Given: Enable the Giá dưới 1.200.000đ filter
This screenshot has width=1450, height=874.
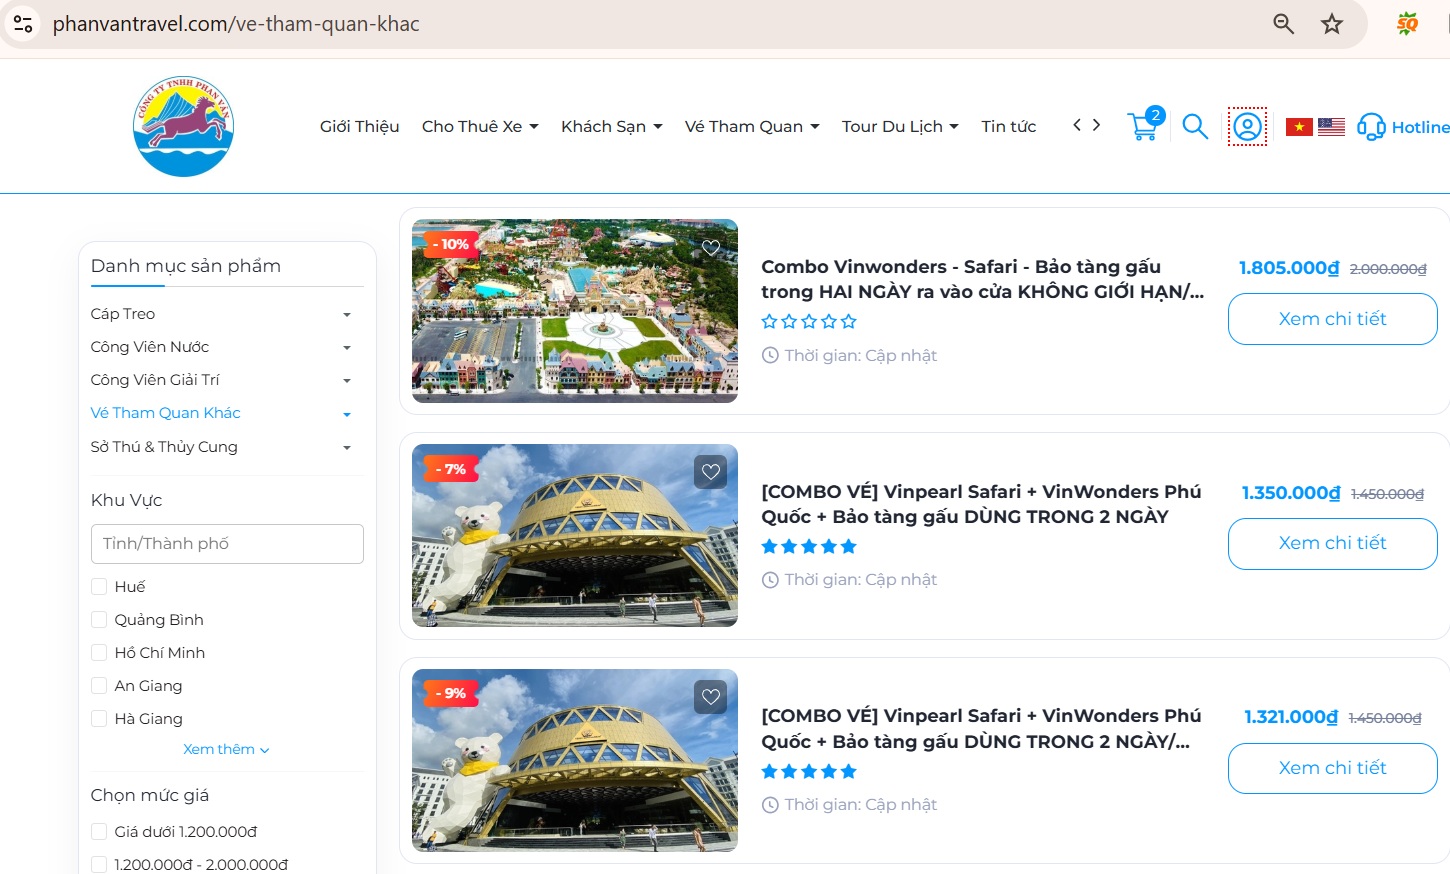Looking at the screenshot, I should 99,832.
